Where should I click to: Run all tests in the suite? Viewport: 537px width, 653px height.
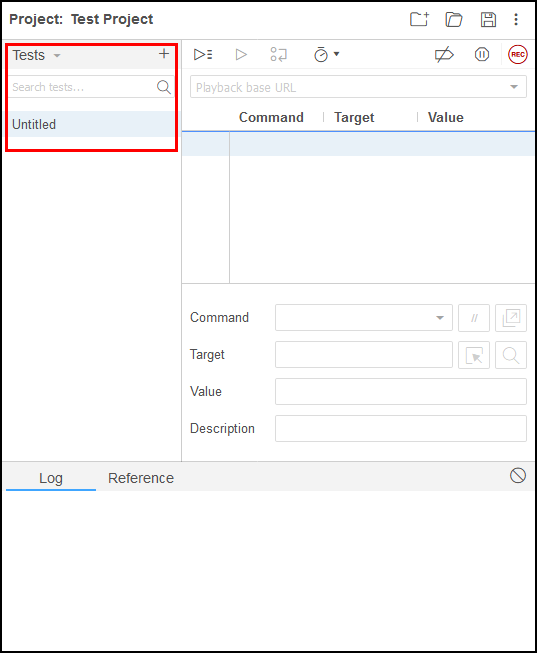(203, 54)
